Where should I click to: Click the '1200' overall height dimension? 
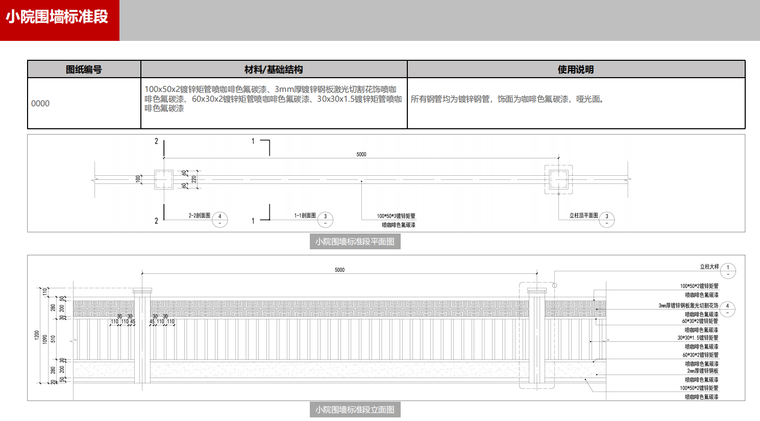[36, 335]
